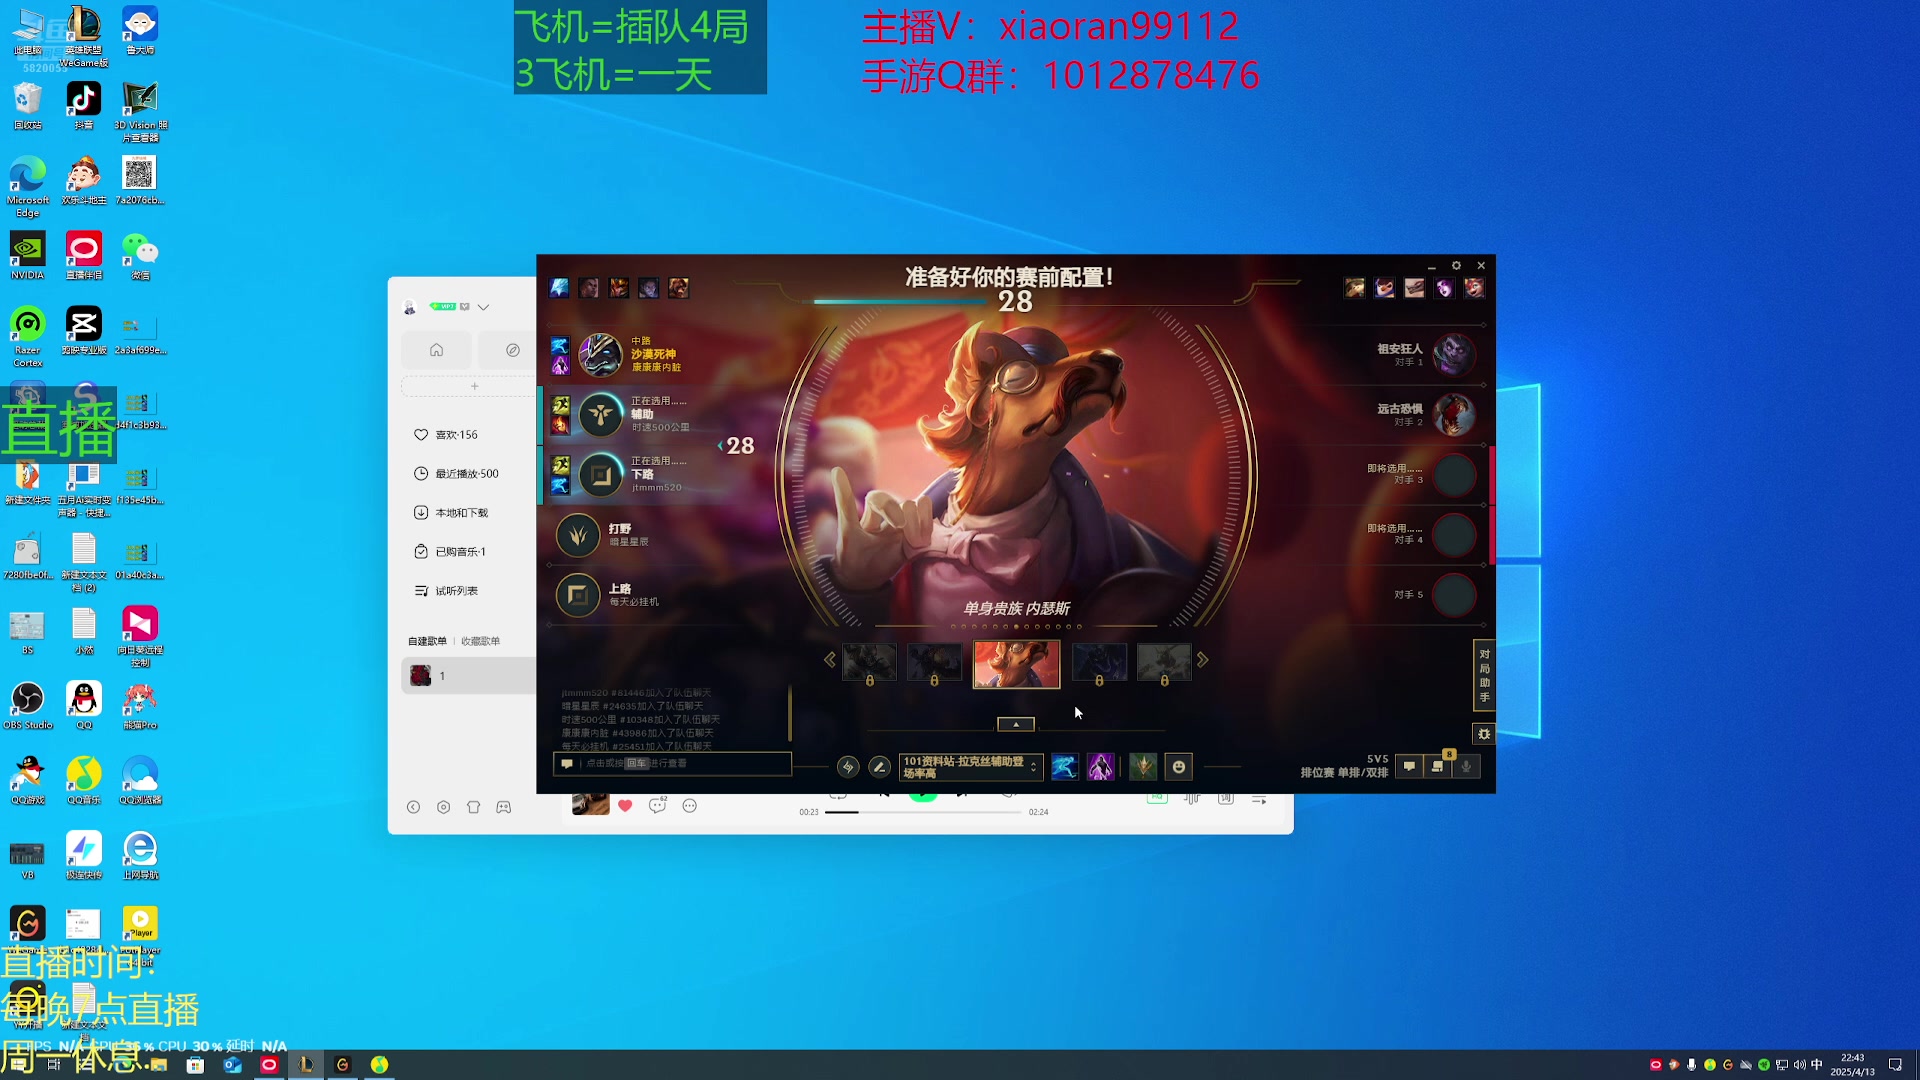
Task: Expand the rune page dropdown 101资料站
Action: (971, 767)
